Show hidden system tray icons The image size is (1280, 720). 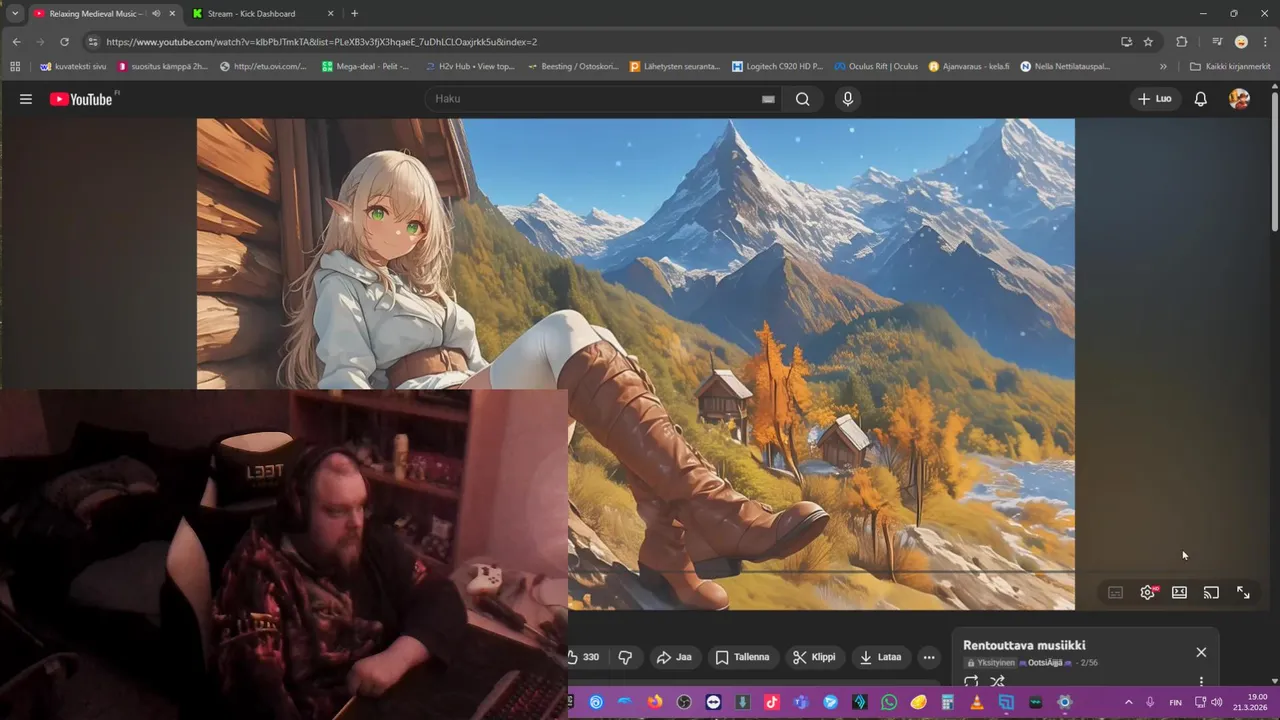coord(1129,702)
